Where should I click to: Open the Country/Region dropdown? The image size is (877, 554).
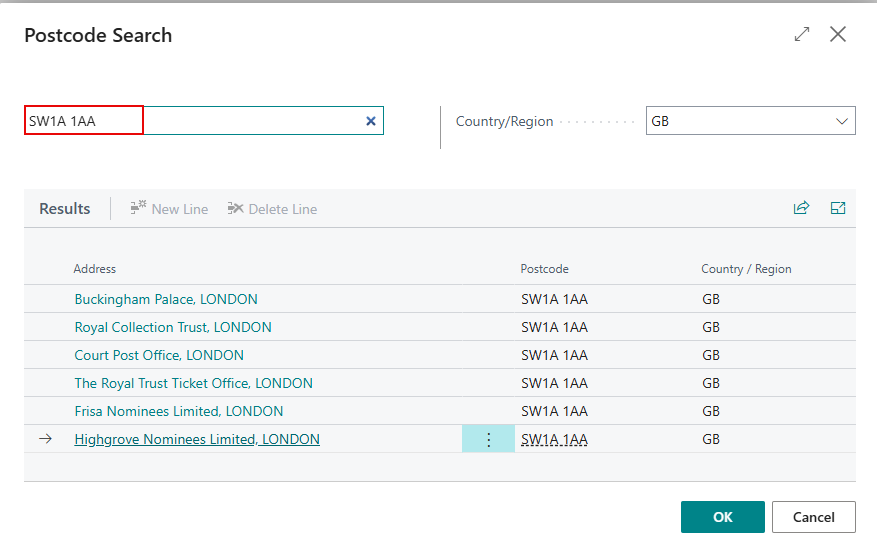click(841, 121)
